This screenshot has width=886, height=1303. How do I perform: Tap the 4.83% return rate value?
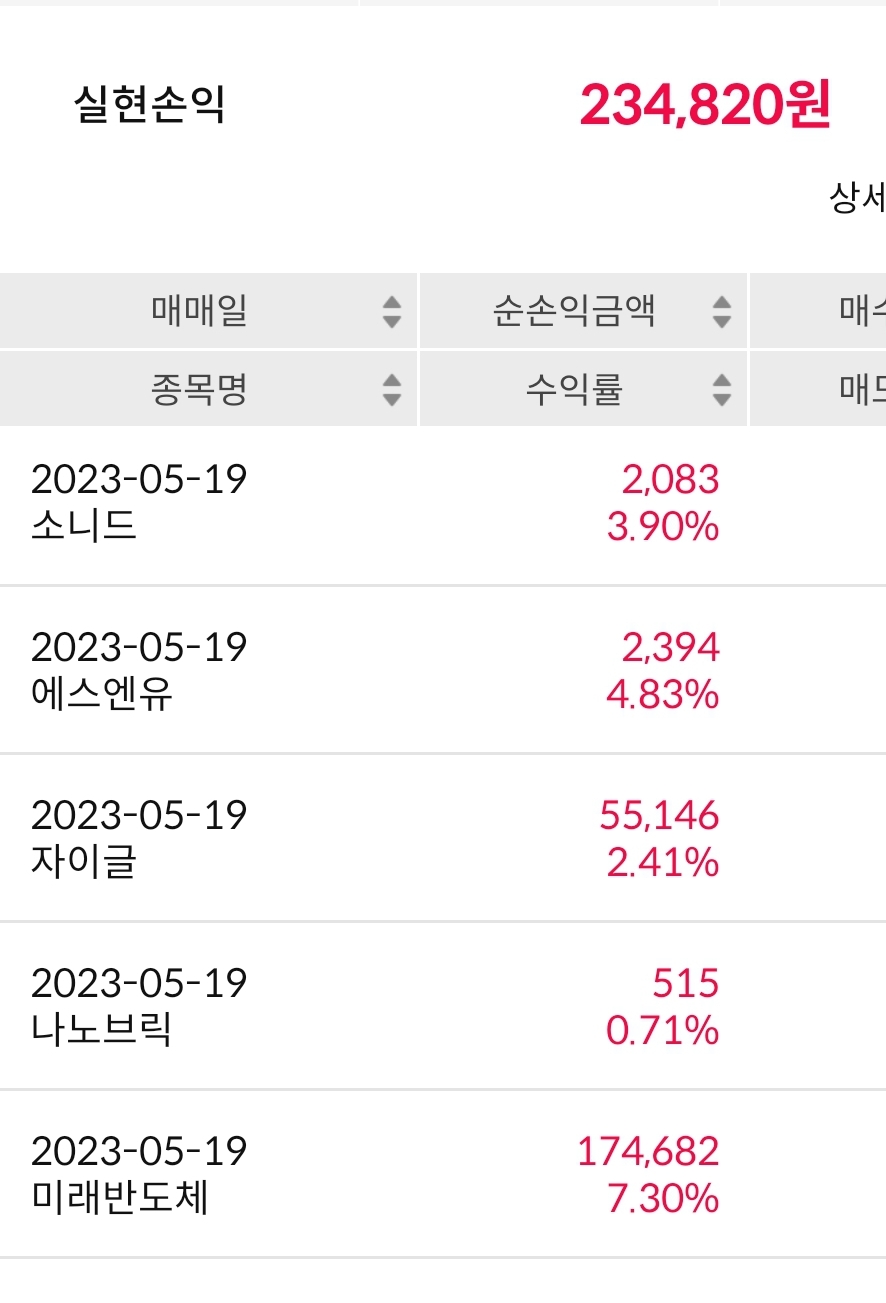coord(663,694)
